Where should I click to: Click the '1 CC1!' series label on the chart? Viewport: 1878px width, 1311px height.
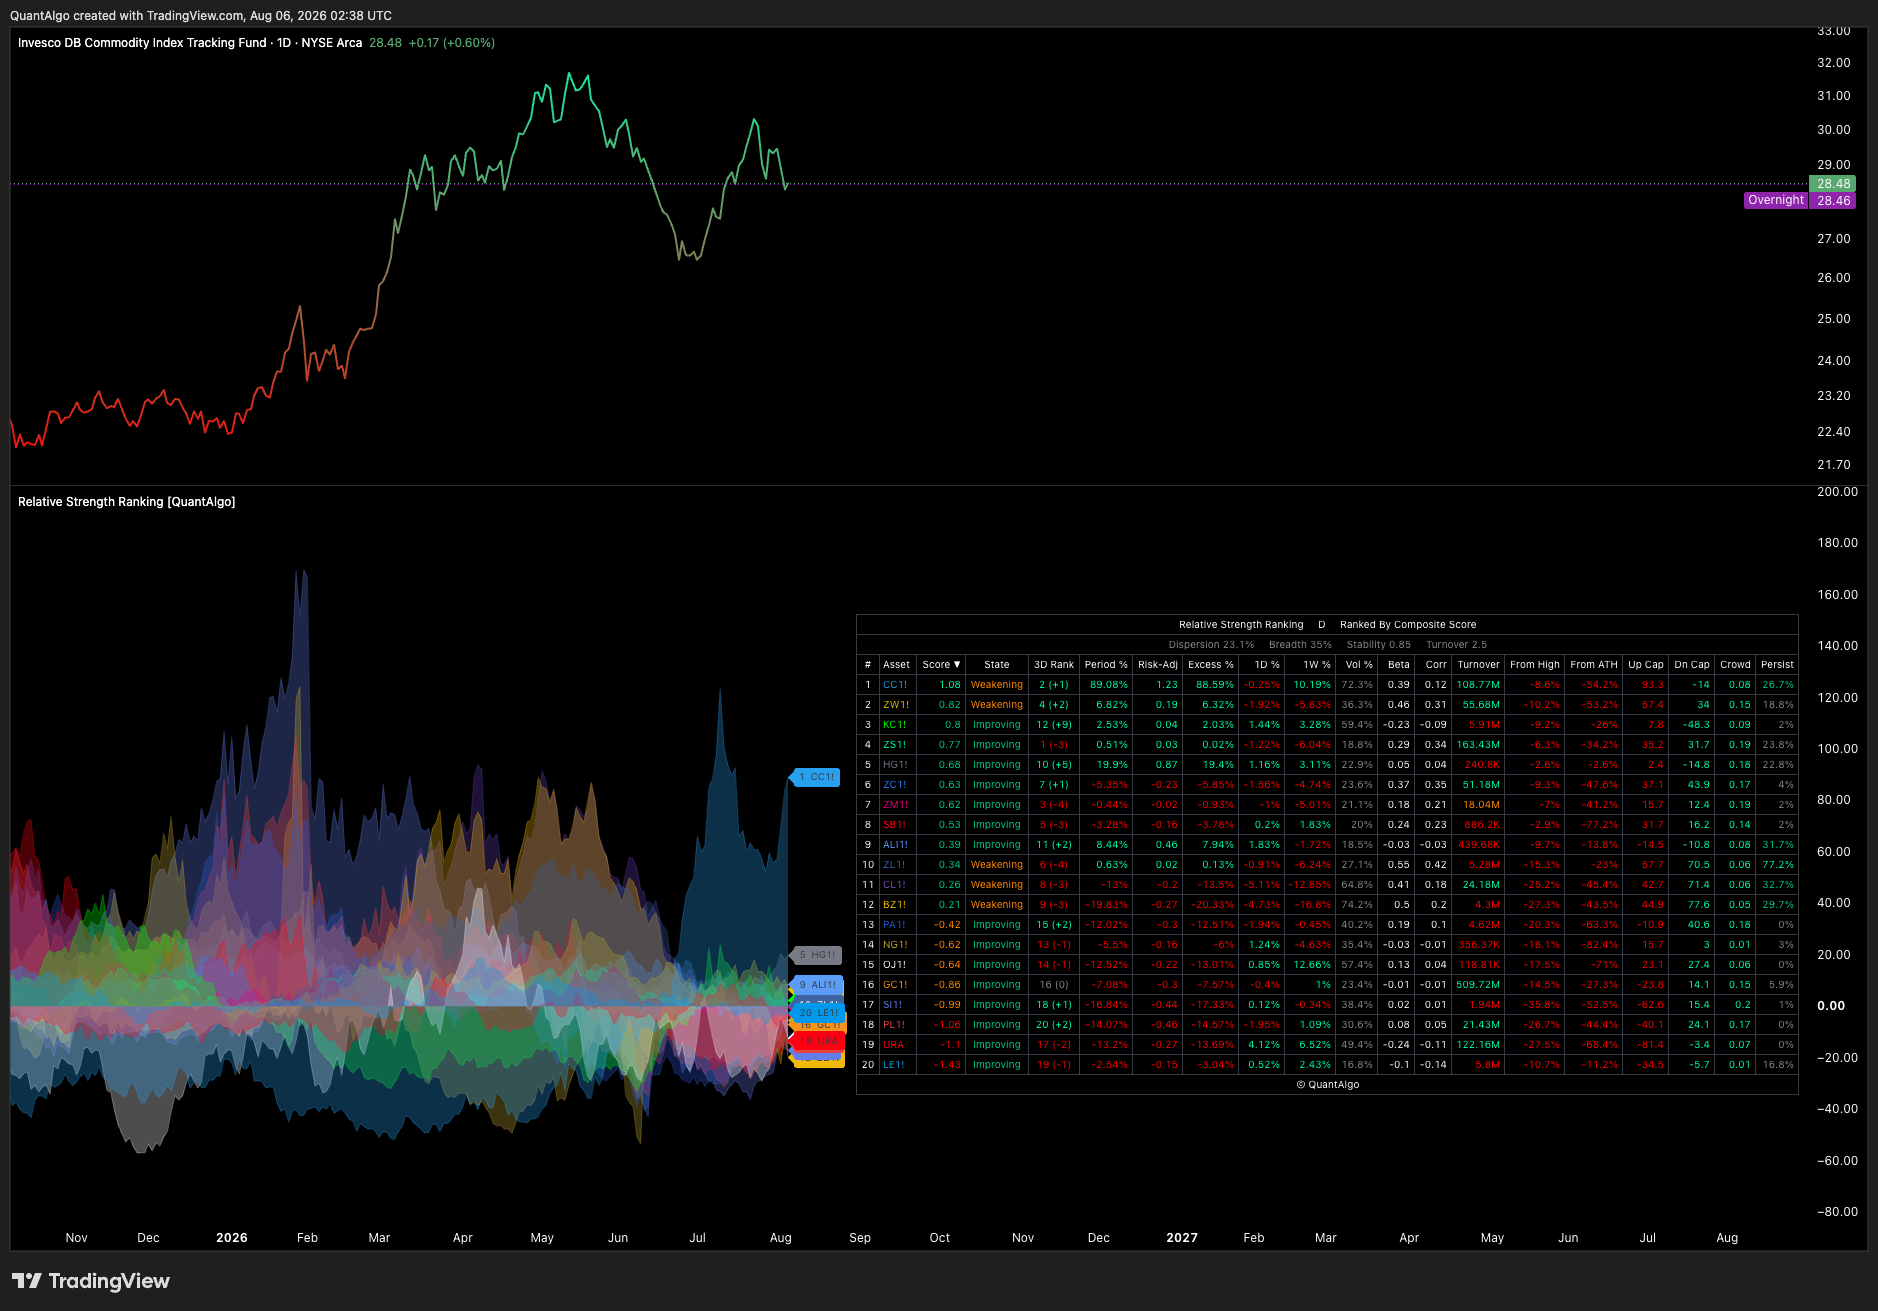(816, 777)
